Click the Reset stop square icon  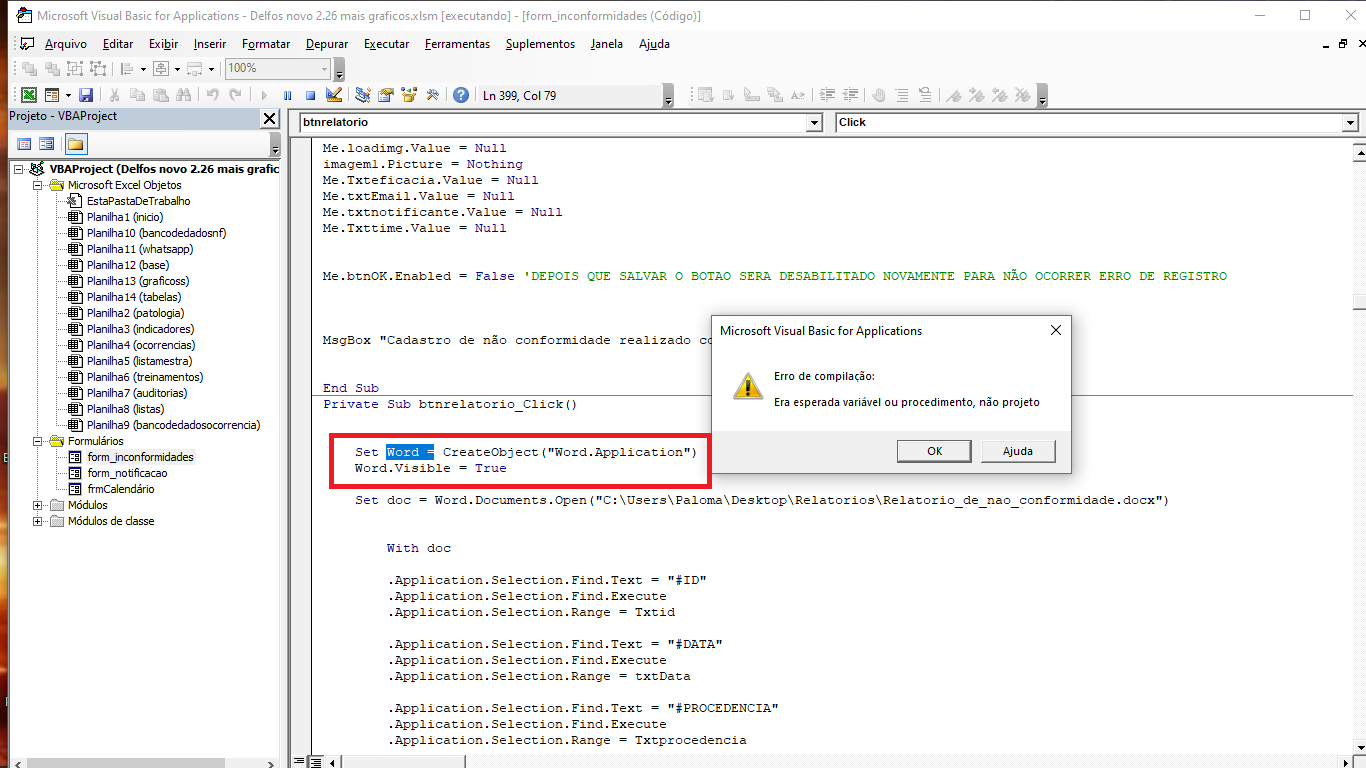click(310, 95)
